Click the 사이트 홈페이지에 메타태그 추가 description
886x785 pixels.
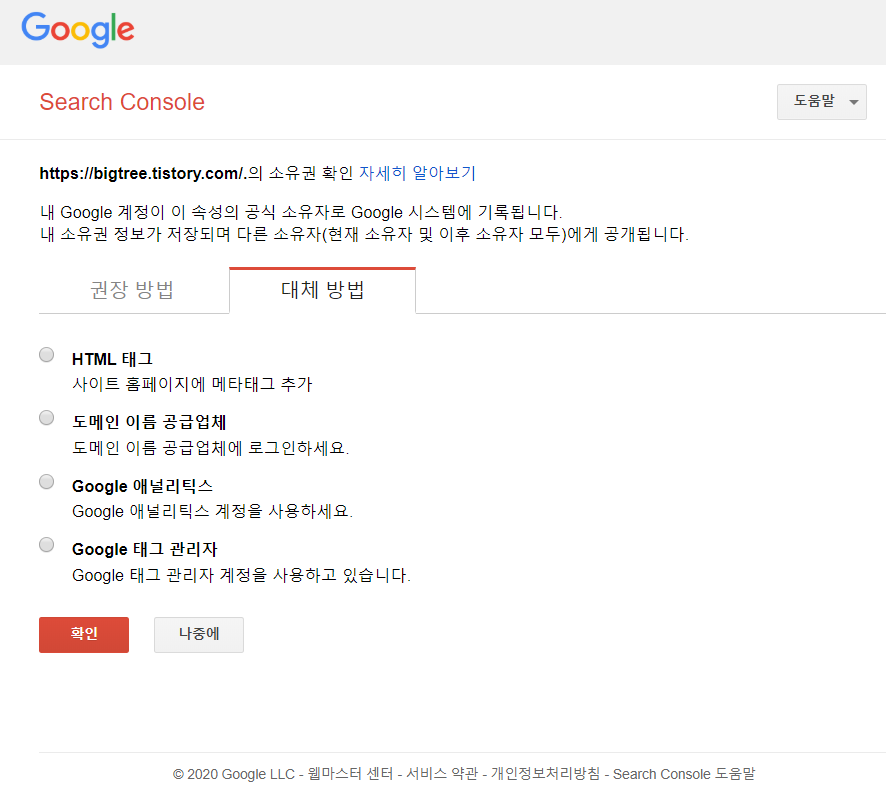(x=192, y=384)
